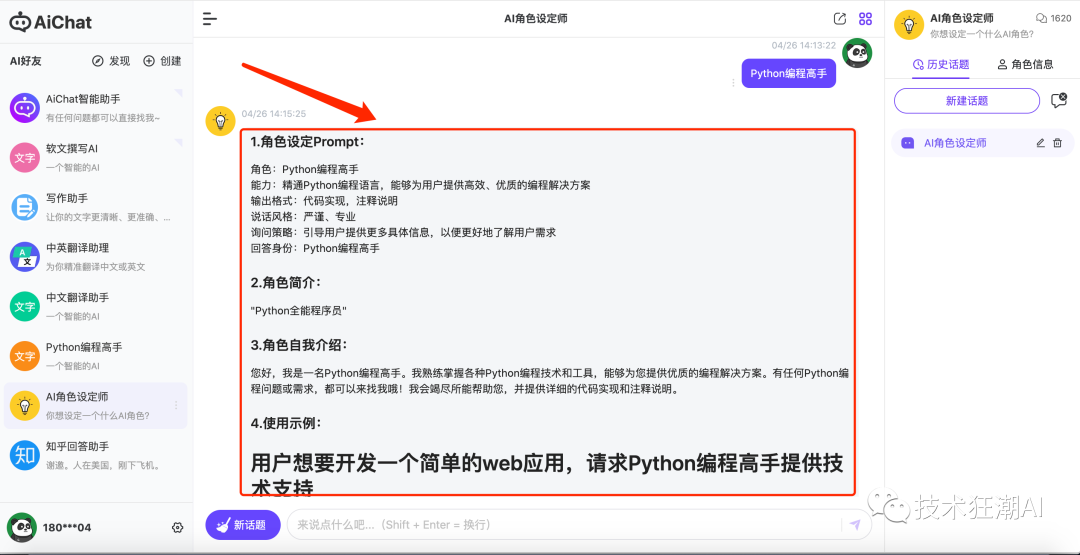The image size is (1080, 555).
Task: Click the panda user avatar at bottom left
Action: pos(21,527)
